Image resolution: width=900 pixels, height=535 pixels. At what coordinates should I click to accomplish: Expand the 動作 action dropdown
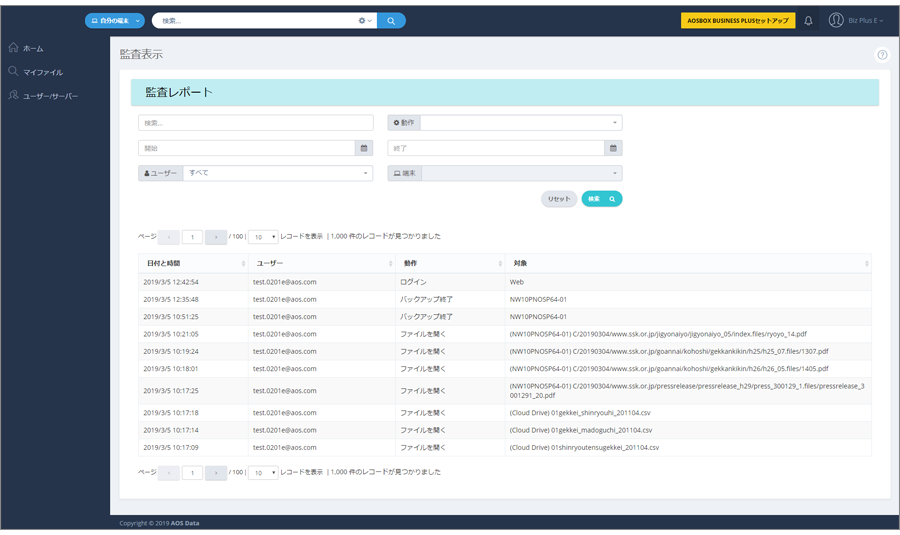[521, 123]
